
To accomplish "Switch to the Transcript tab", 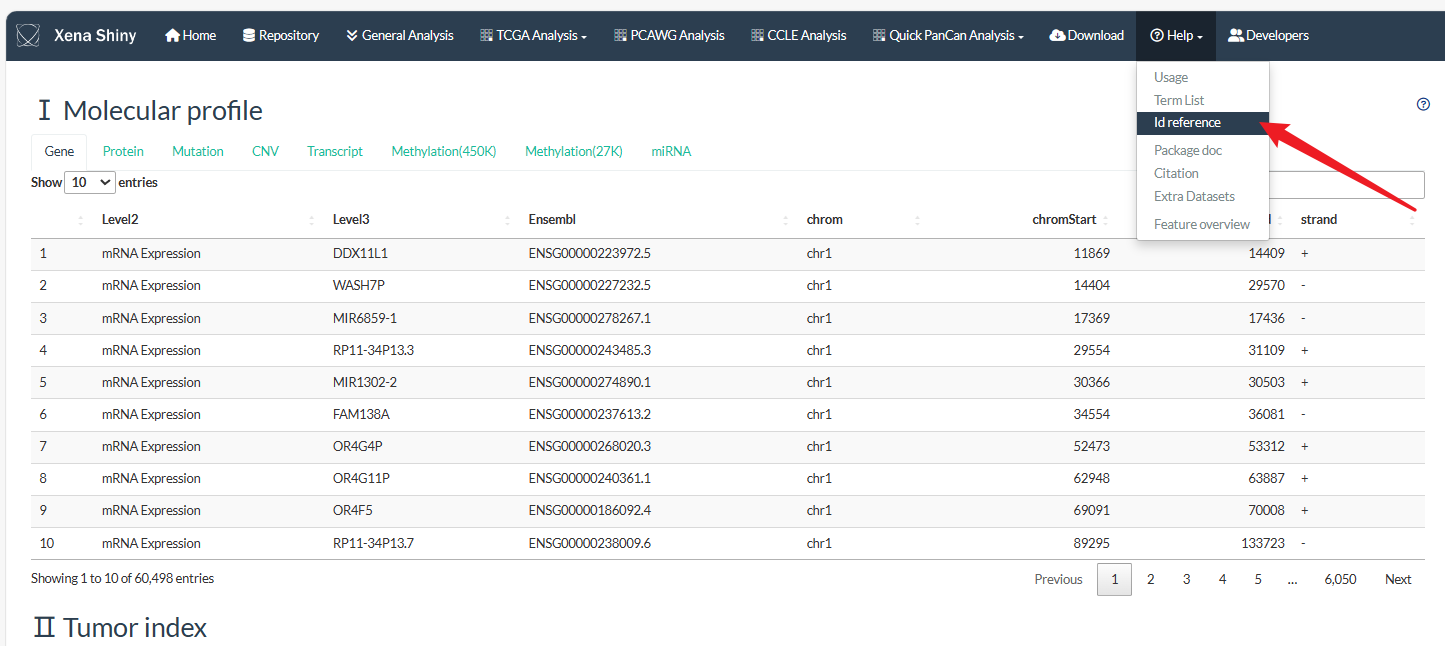I will coord(335,151).
